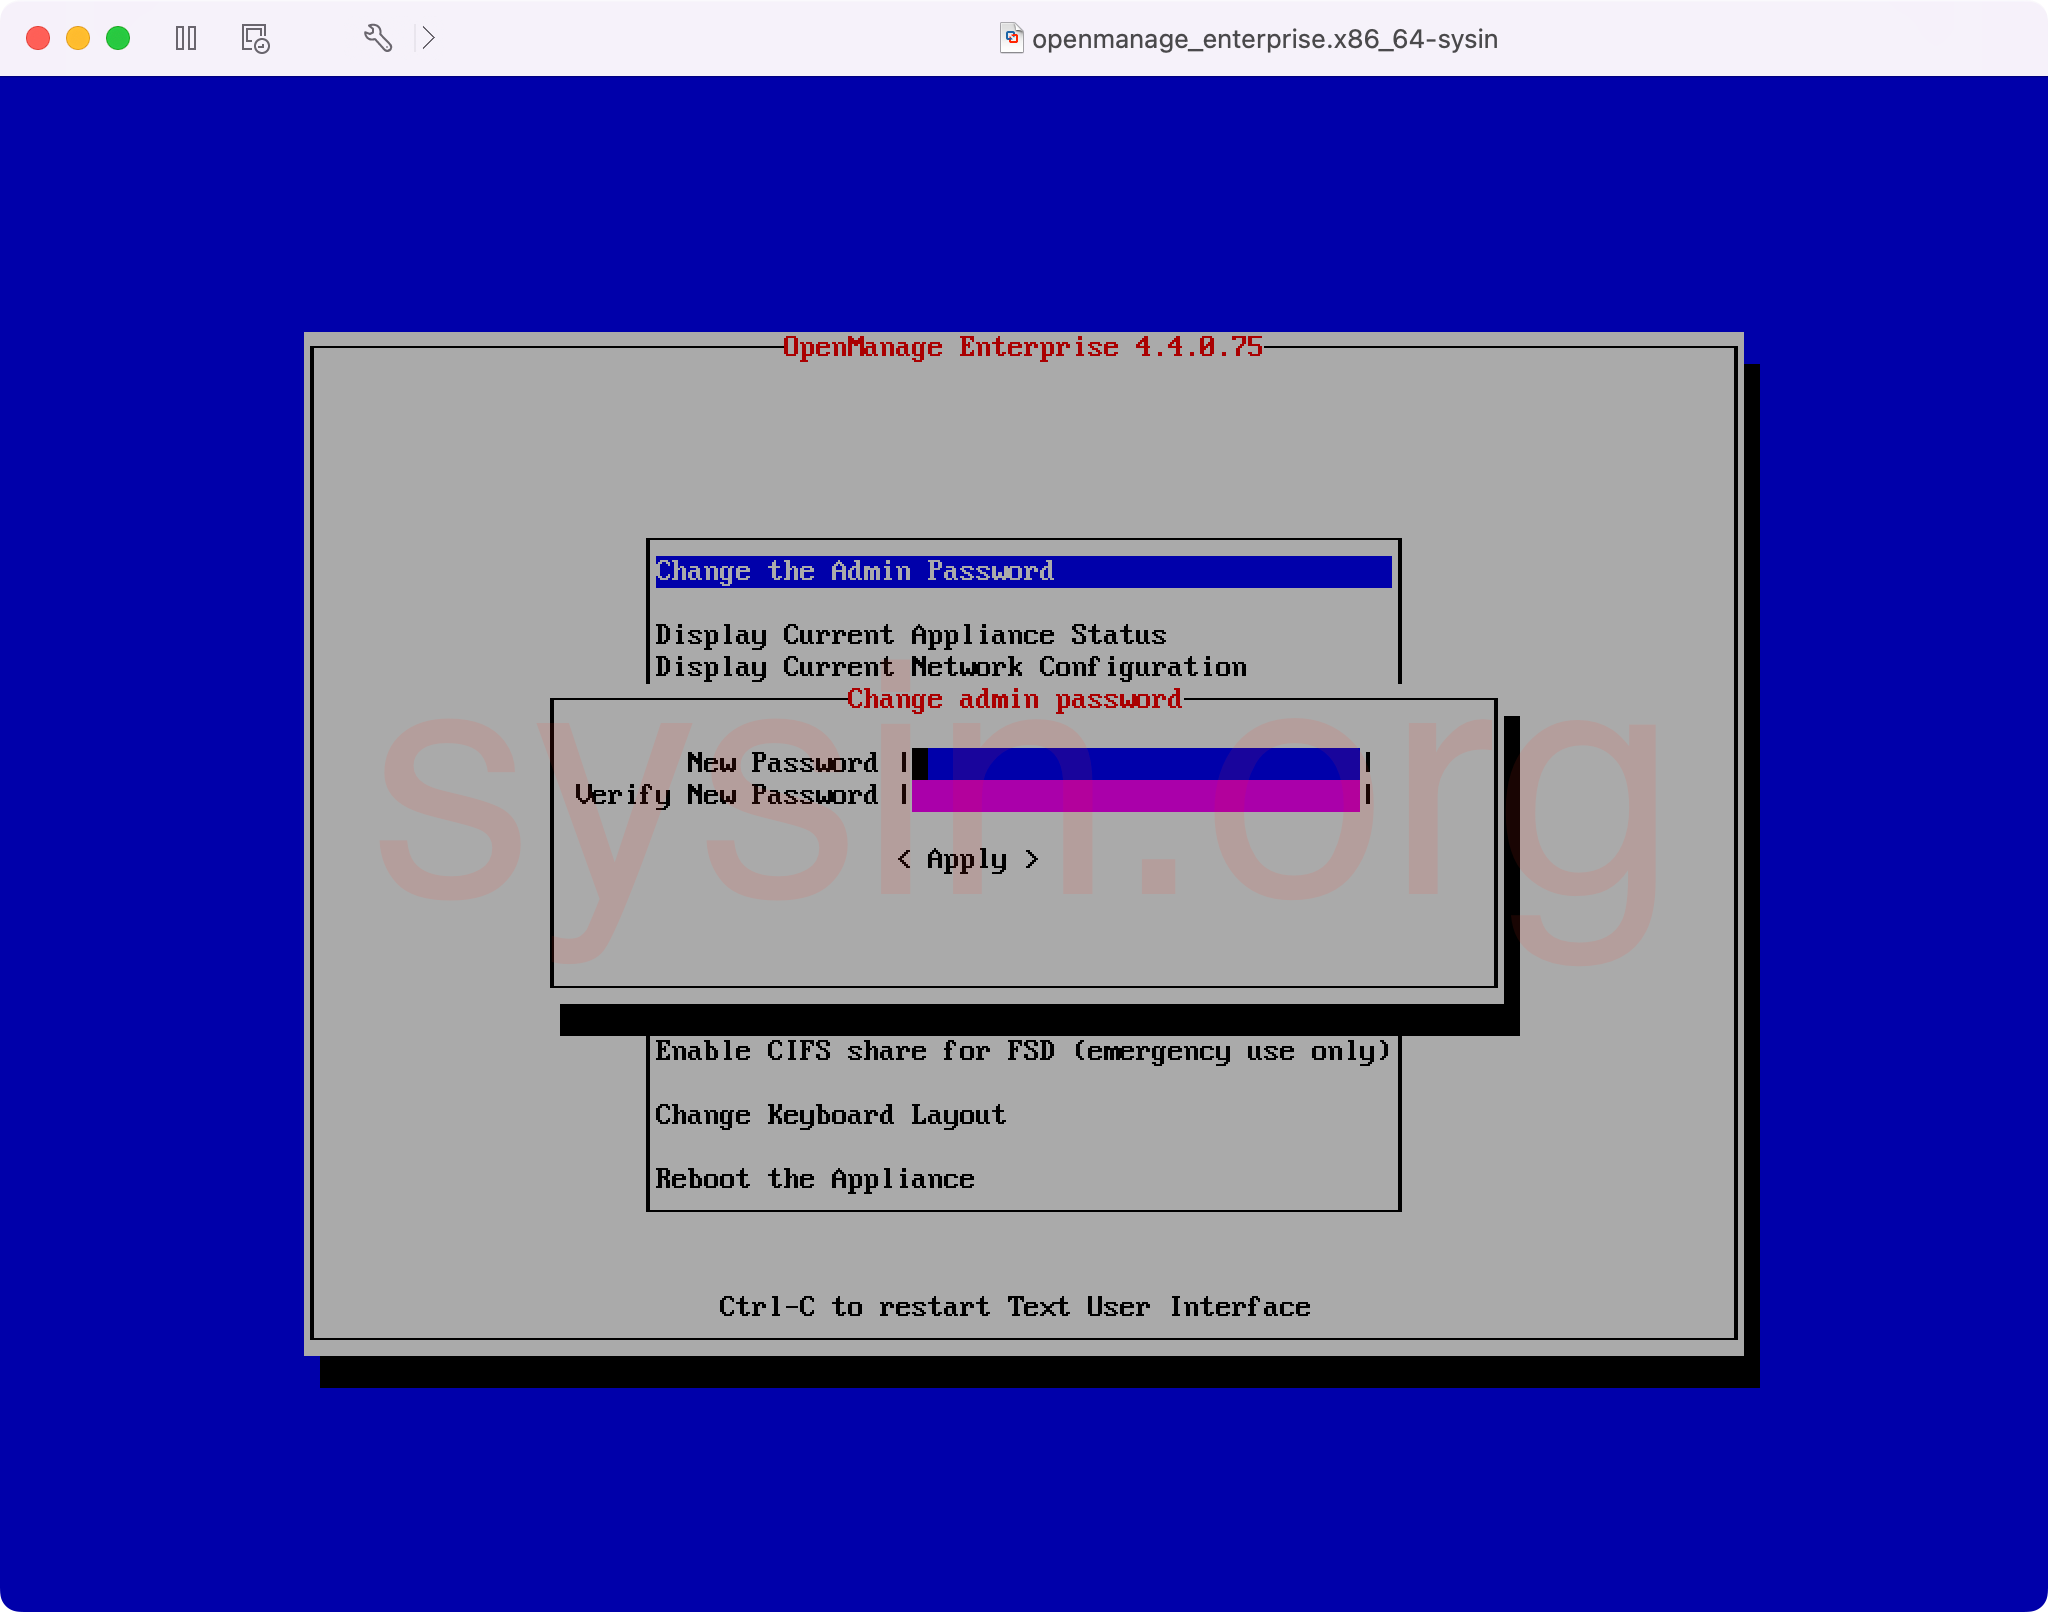Enter full screen with green button
Viewport: 2048px width, 1612px height.
click(x=118, y=39)
